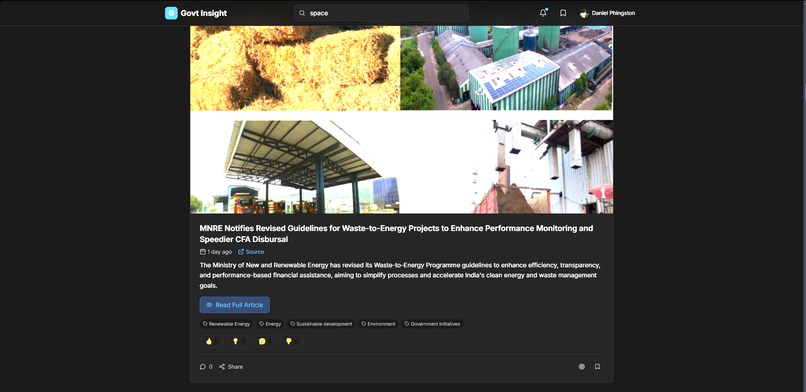Click the grey circle icon in article footer

[582, 367]
